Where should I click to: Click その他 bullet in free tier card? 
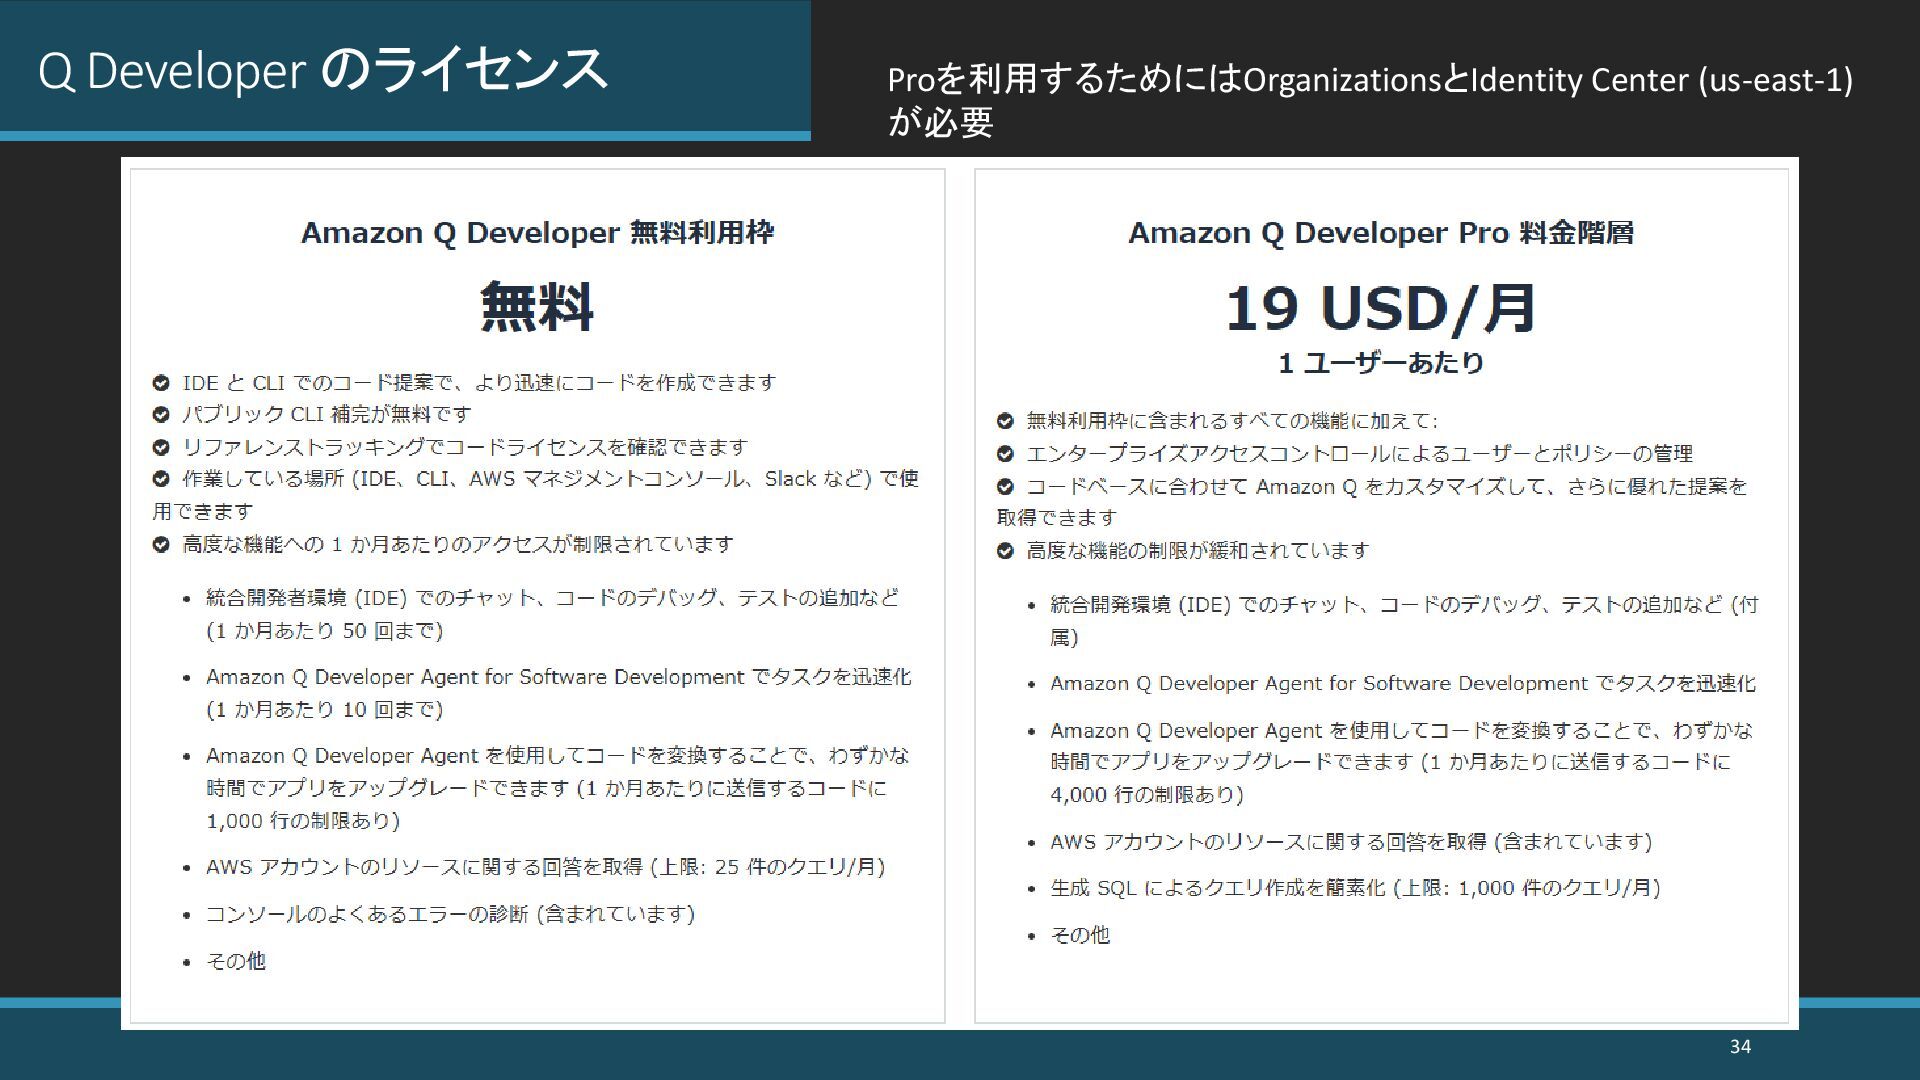coord(235,961)
